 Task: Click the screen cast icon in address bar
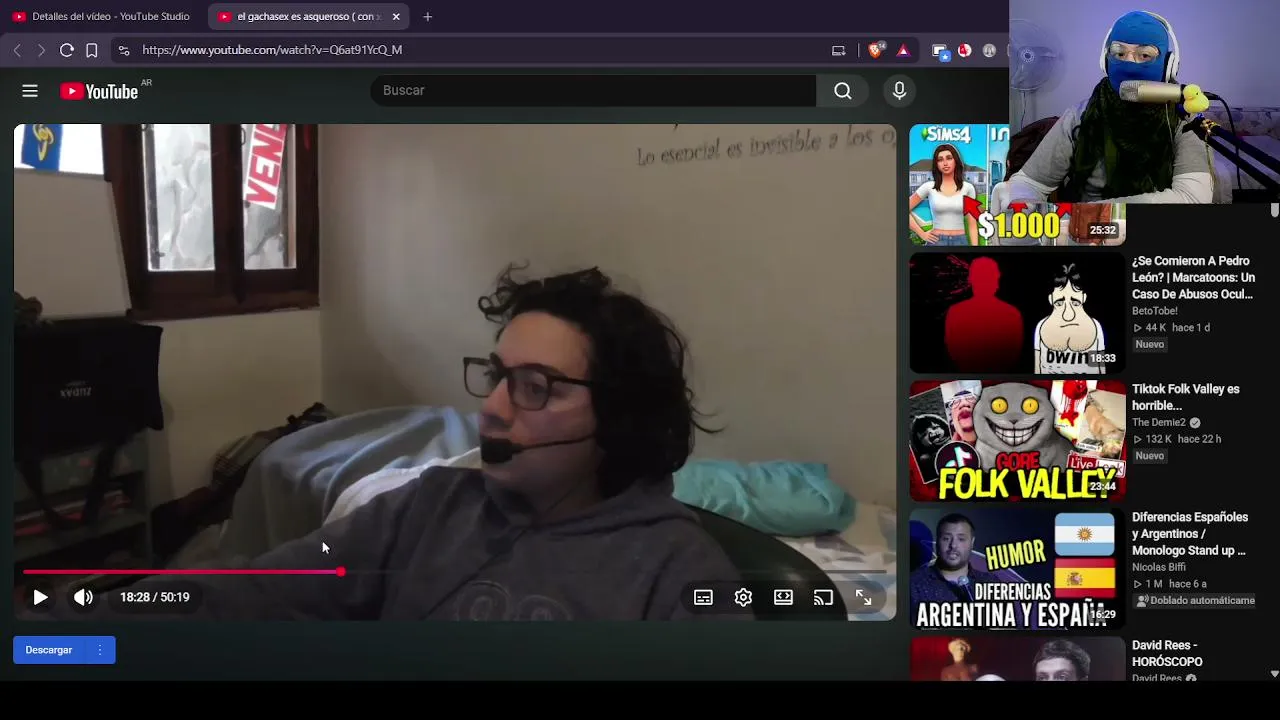click(x=839, y=50)
